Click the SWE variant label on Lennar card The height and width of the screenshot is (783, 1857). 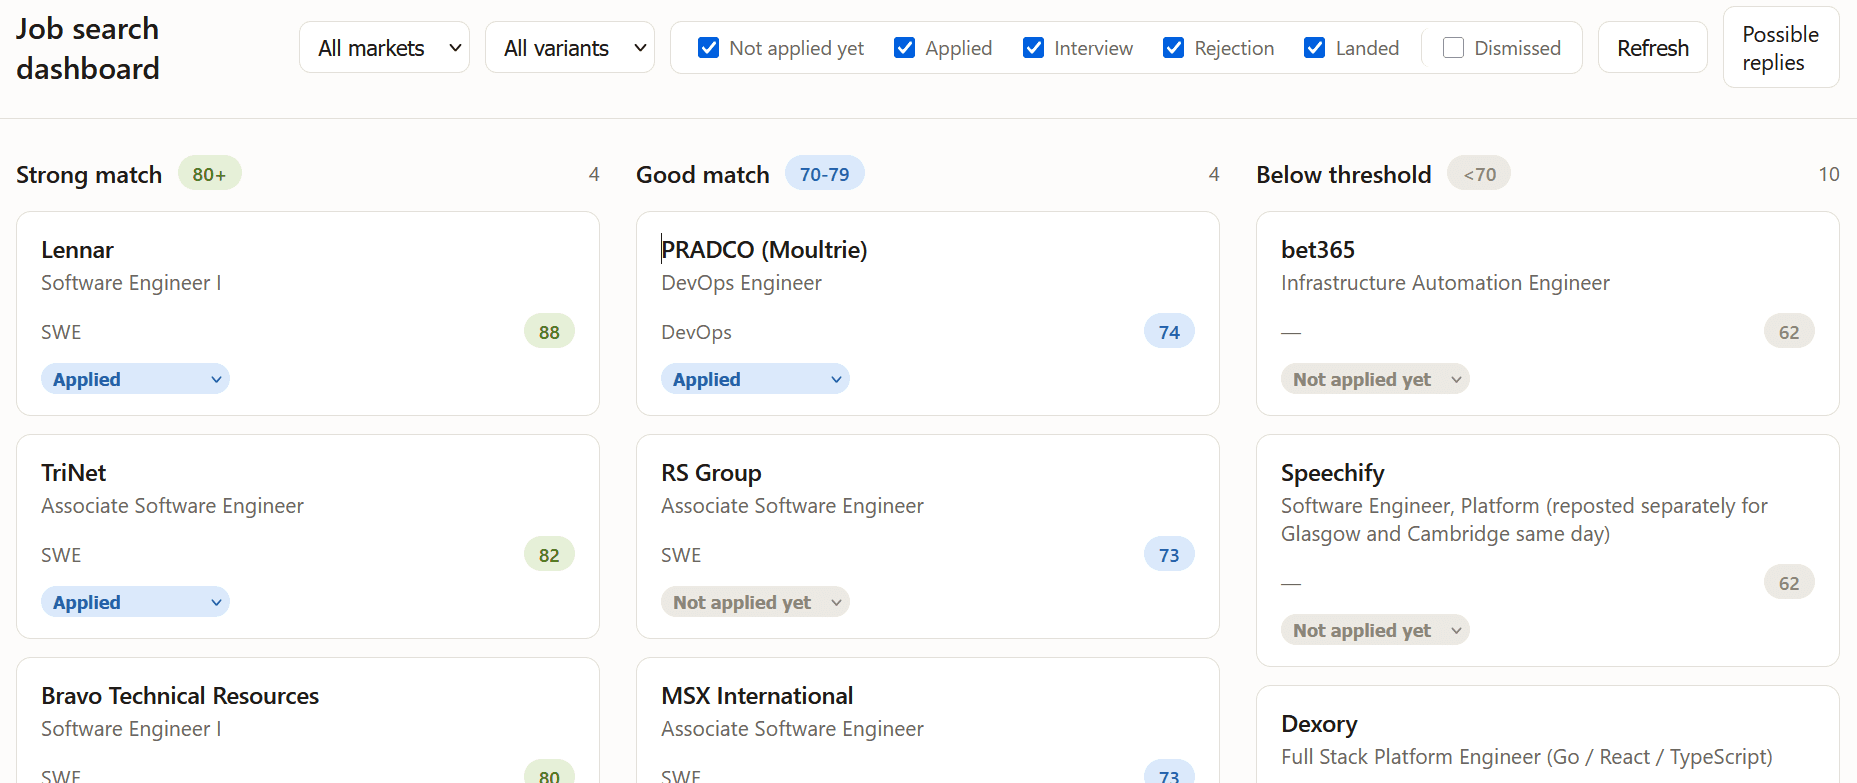[x=61, y=332]
